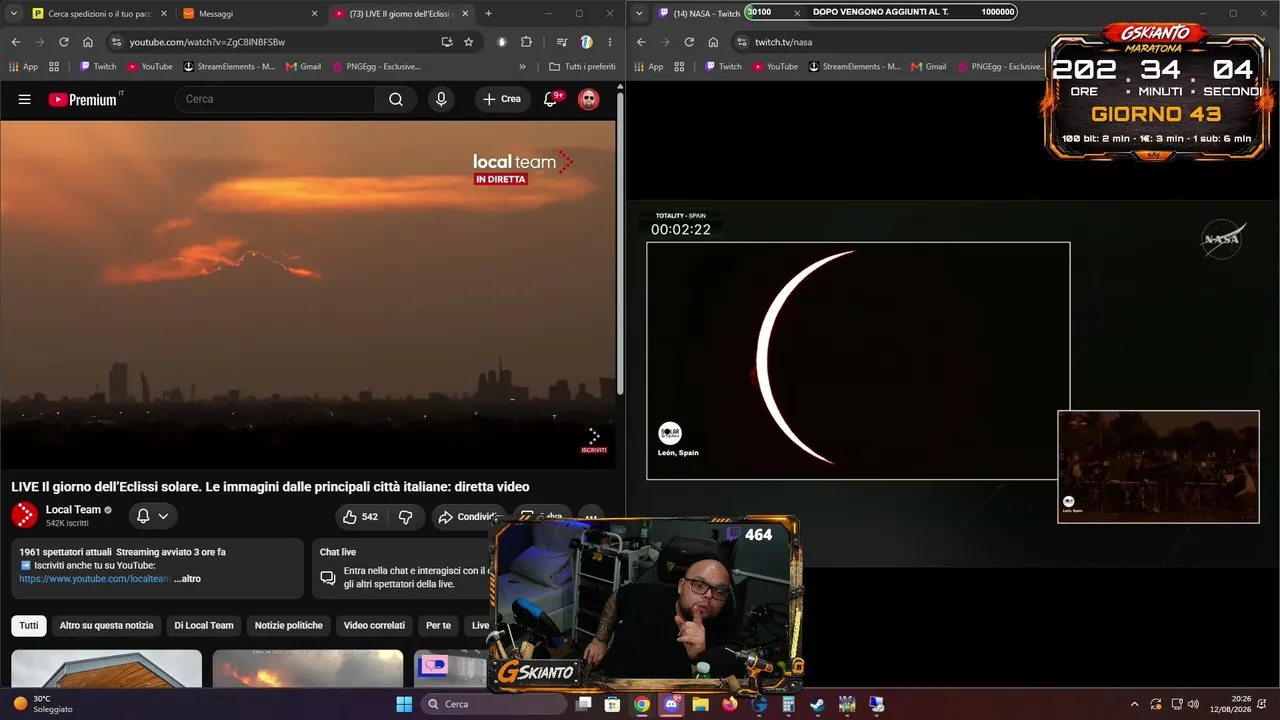
Task: Open Discord from the taskbar
Action: click(x=671, y=704)
